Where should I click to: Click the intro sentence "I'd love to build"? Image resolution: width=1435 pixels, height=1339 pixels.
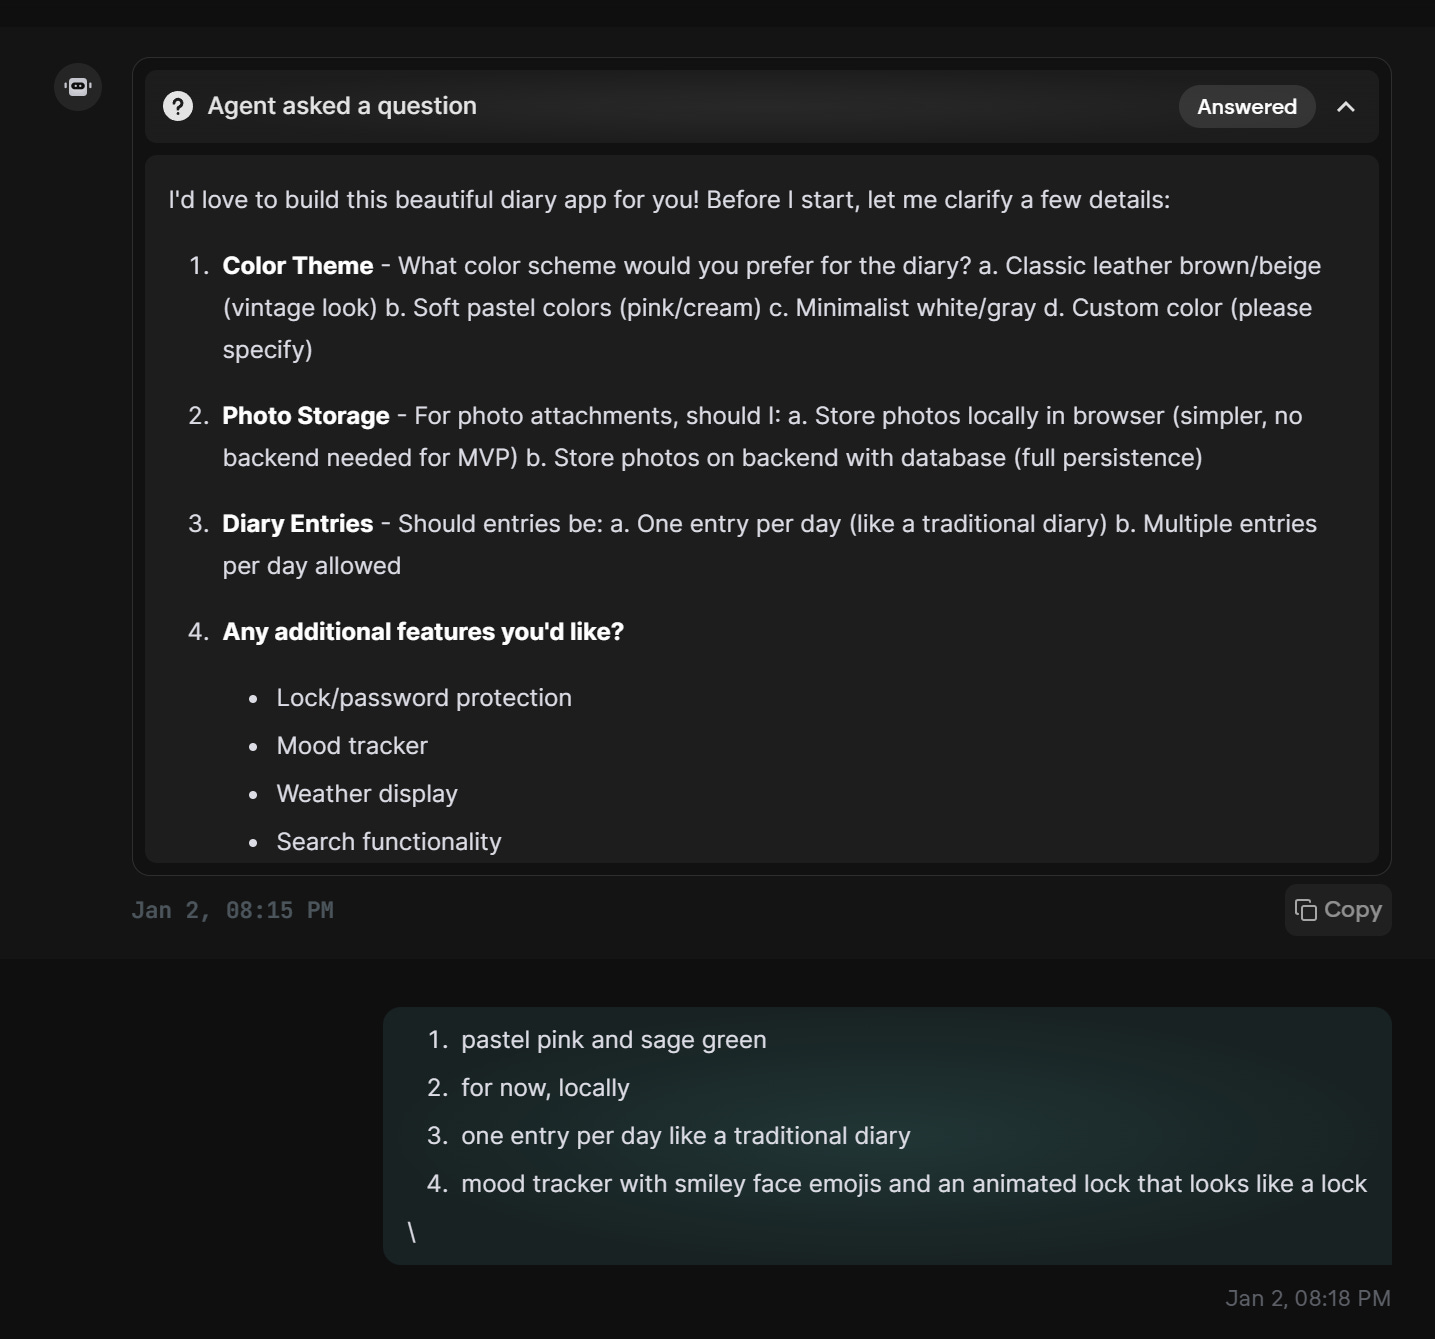pos(668,200)
